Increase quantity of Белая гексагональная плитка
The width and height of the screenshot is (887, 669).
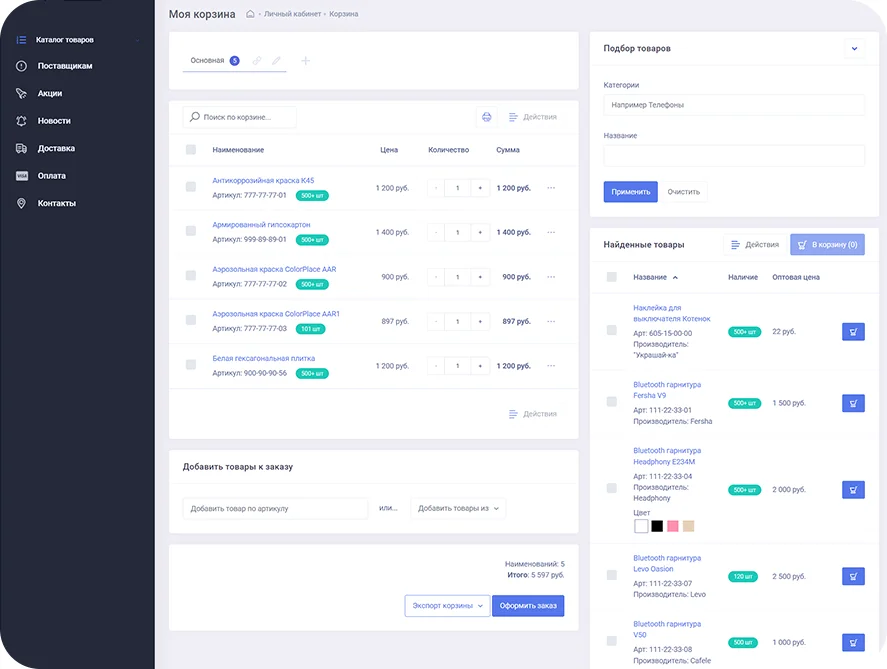click(480, 366)
